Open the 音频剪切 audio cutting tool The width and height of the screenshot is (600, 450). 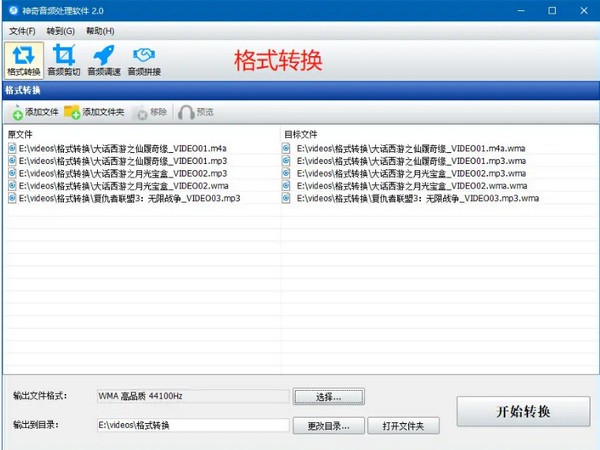pyautogui.click(x=65, y=60)
